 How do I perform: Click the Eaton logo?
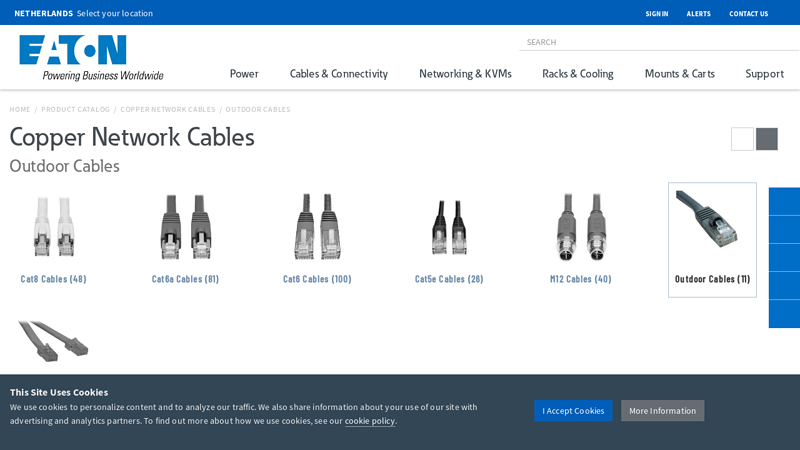pyautogui.click(x=91, y=58)
